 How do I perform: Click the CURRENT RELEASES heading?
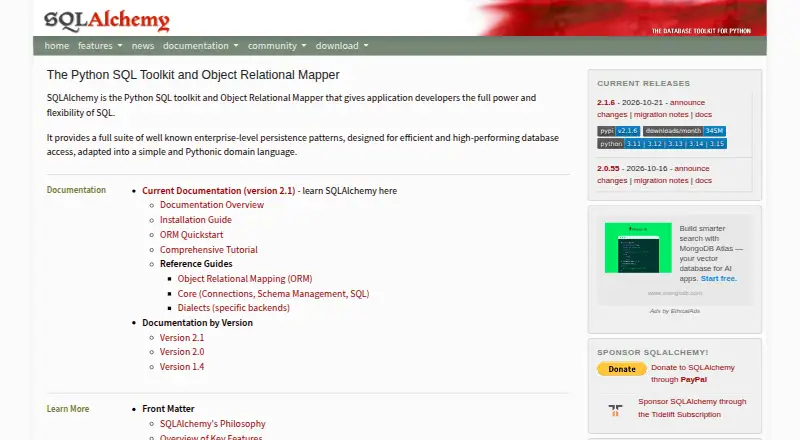(x=643, y=83)
